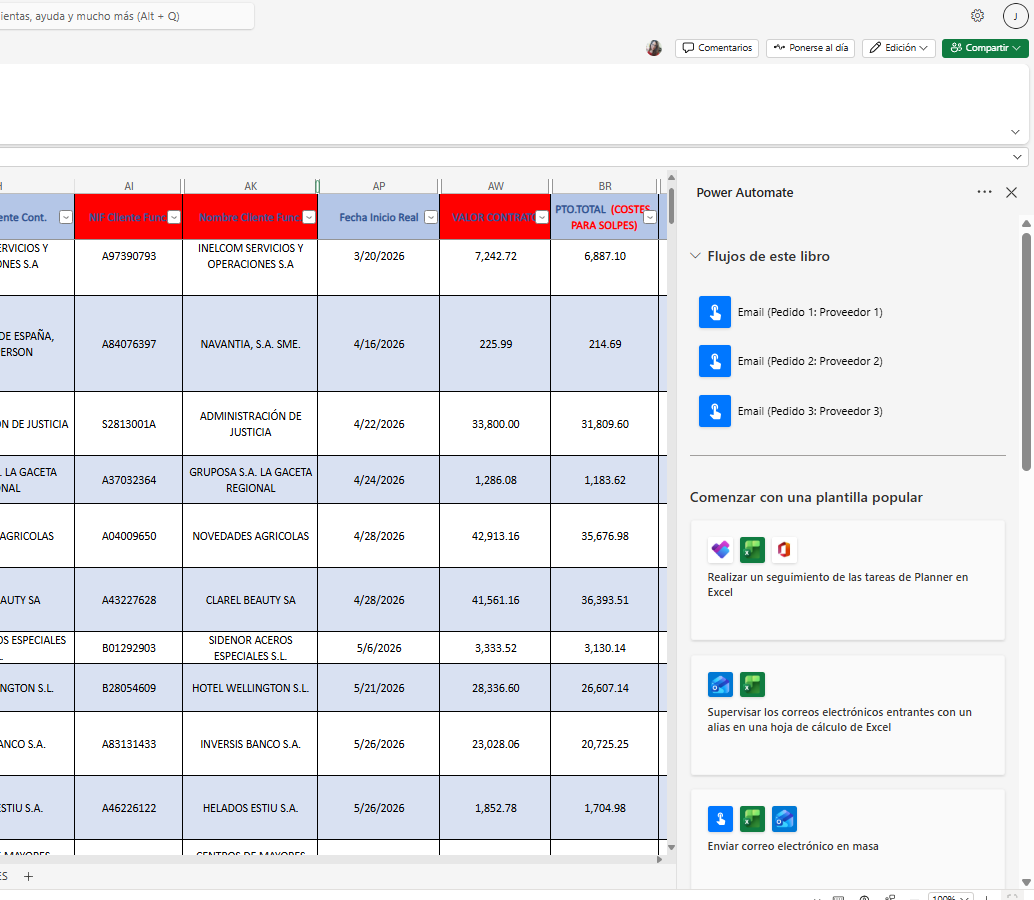Open the filter dropdown for Cliente Cont. column
Viewport: 1034px width, 900px height.
click(x=66, y=217)
